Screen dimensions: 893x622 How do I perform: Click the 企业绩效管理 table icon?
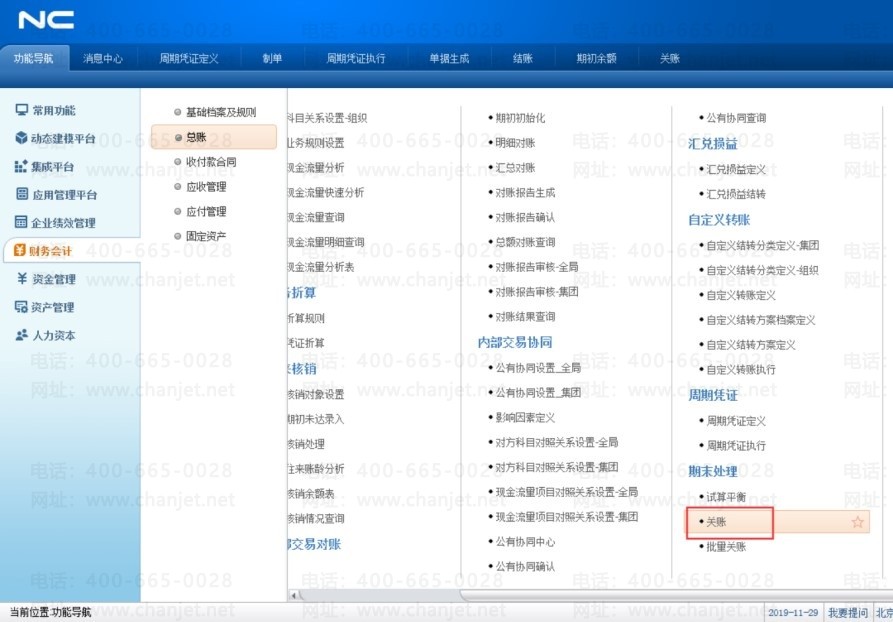21,222
